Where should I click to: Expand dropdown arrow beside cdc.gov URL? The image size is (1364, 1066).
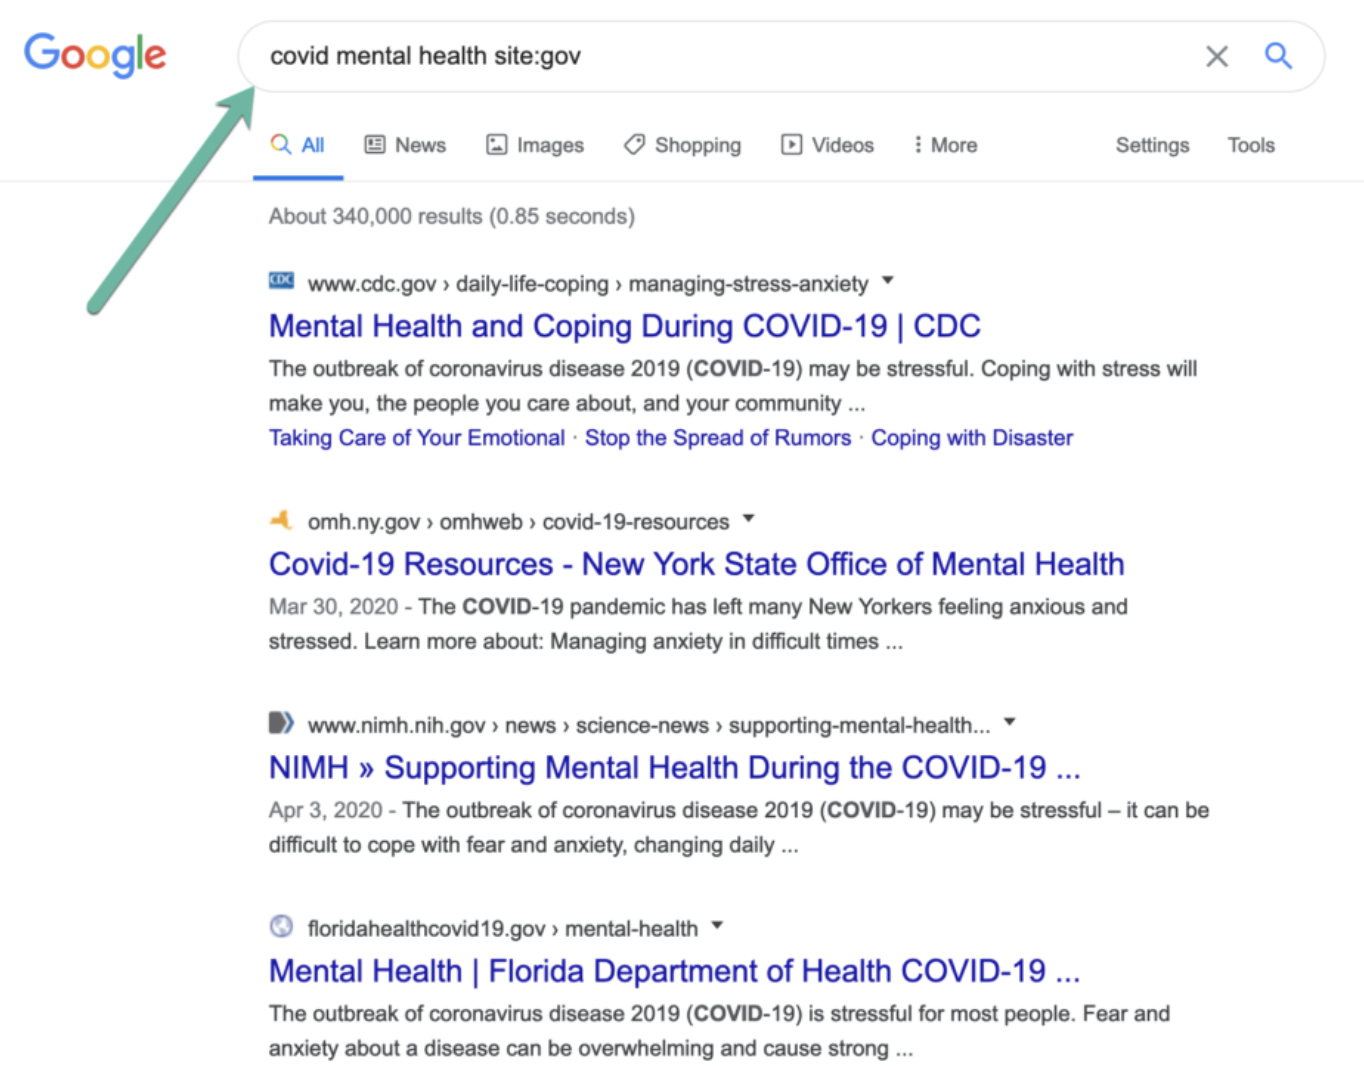[x=887, y=281]
